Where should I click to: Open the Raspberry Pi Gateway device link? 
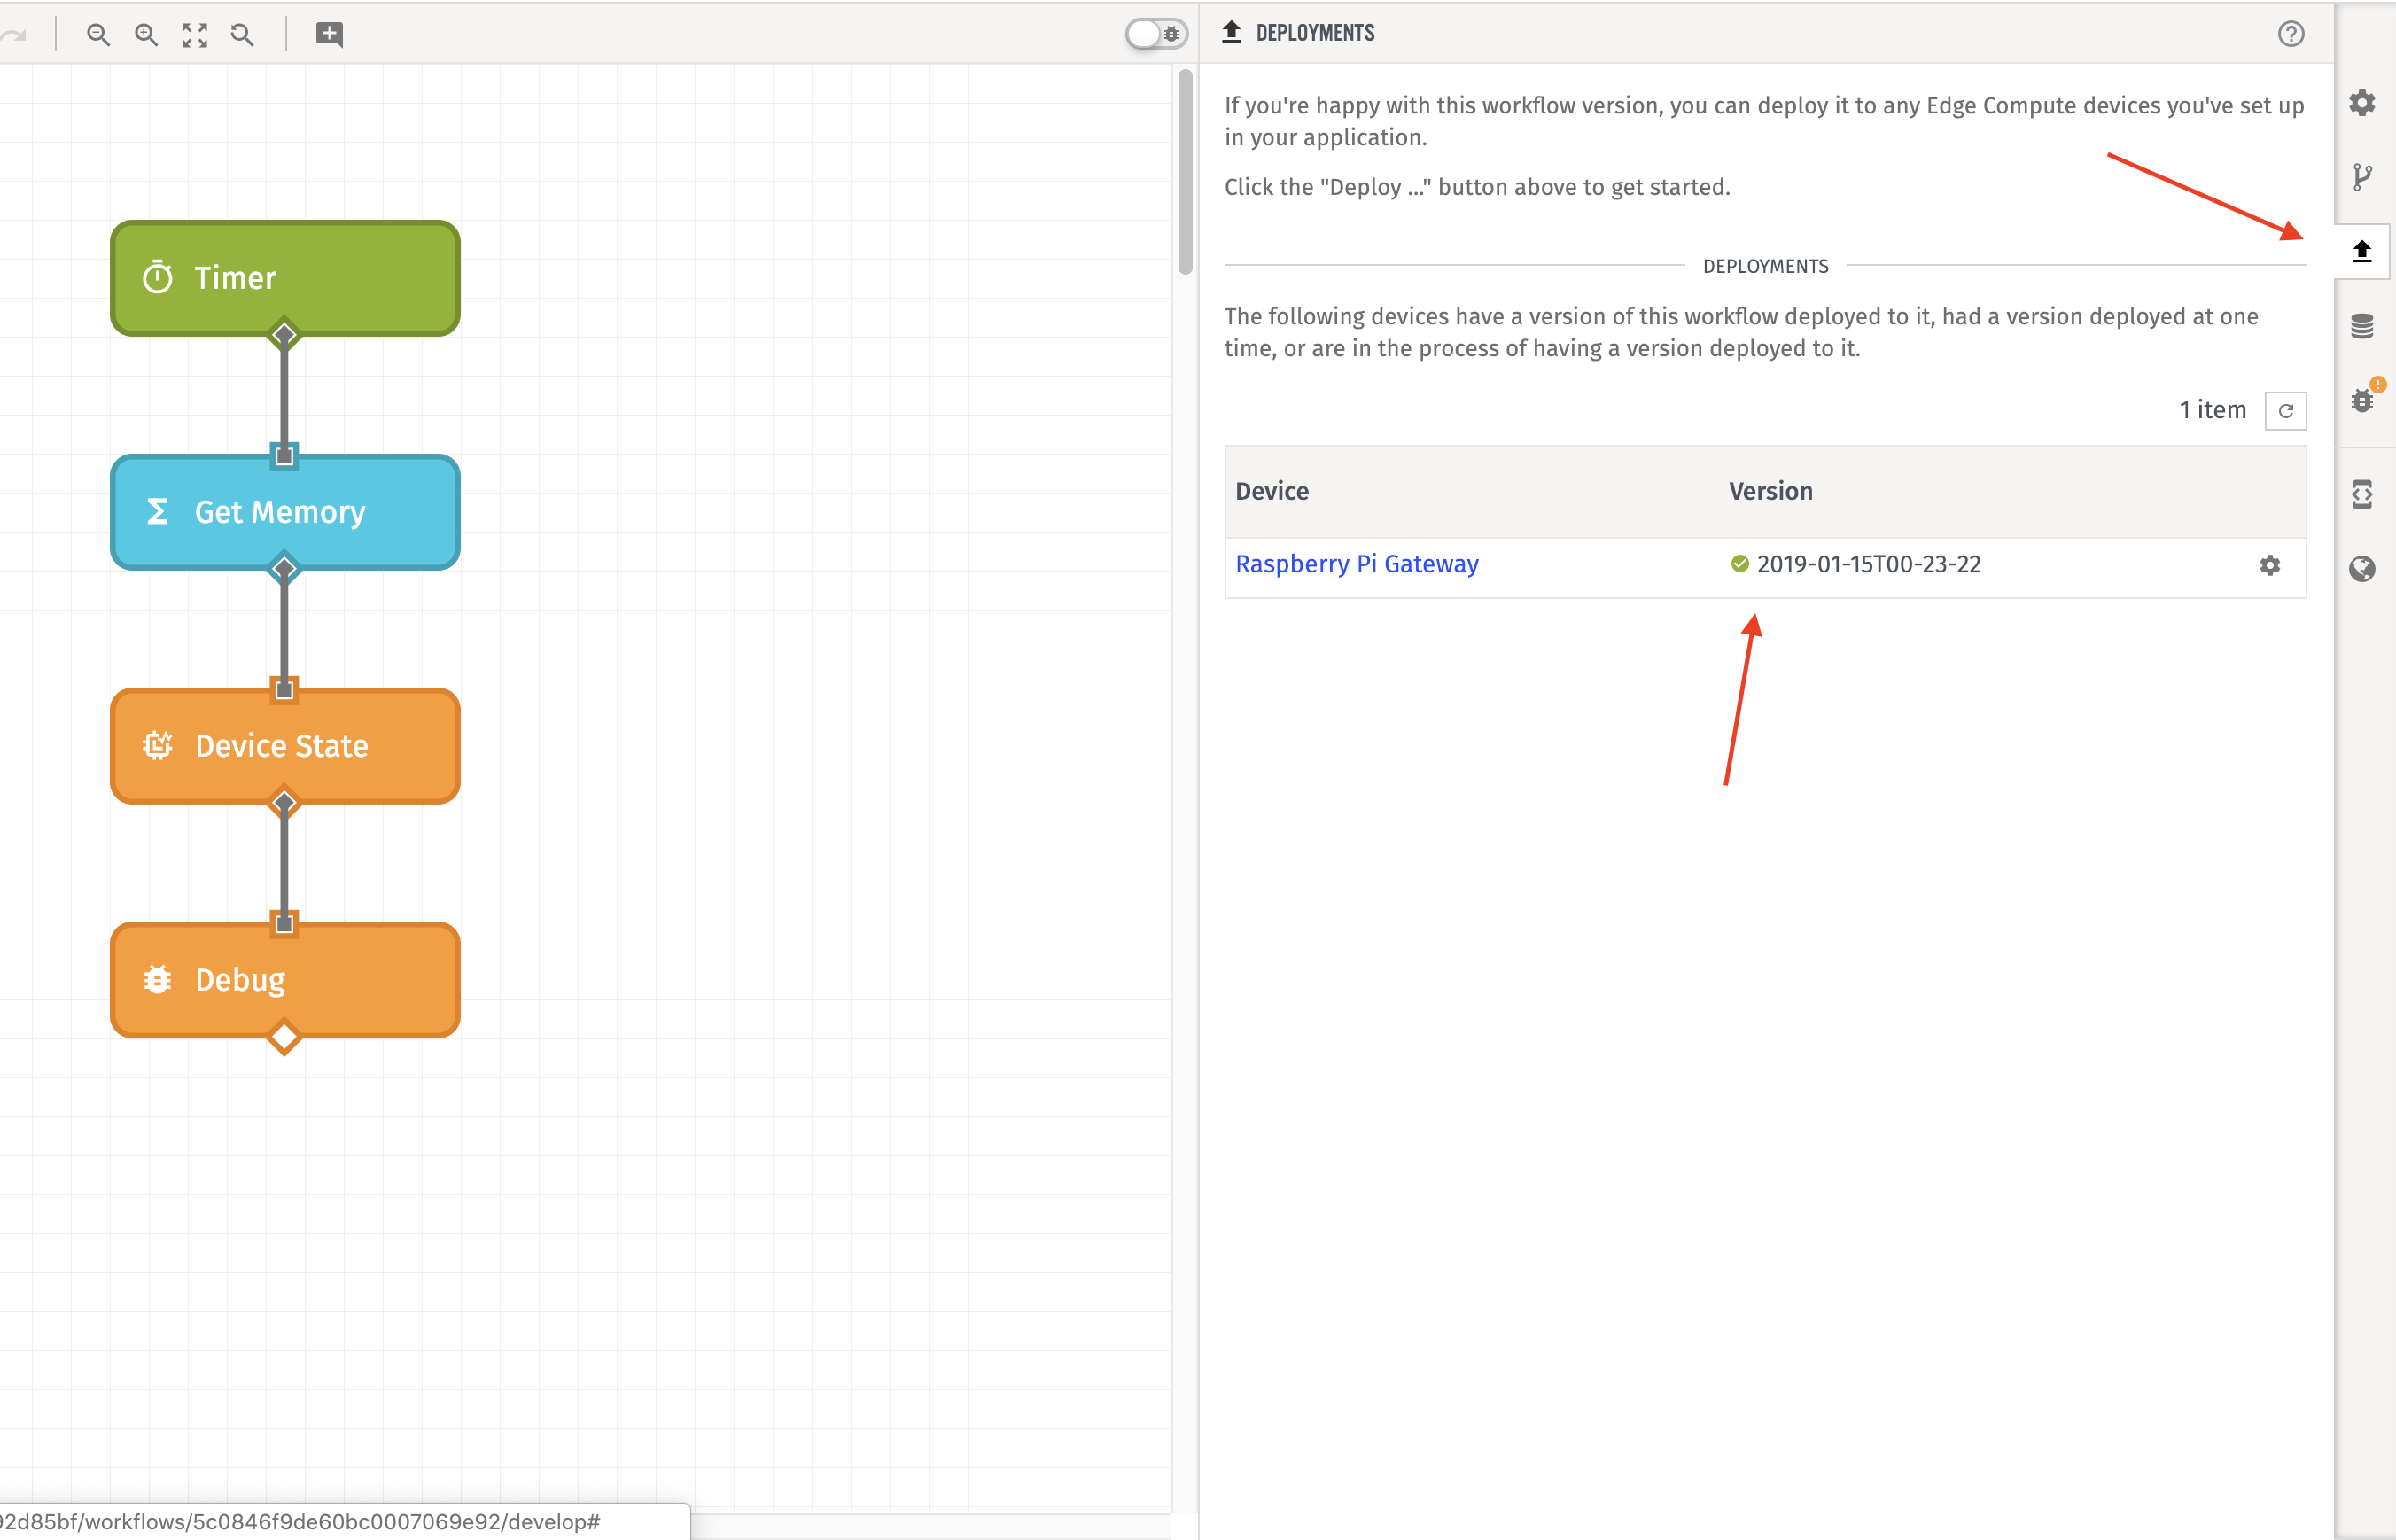[x=1357, y=564]
